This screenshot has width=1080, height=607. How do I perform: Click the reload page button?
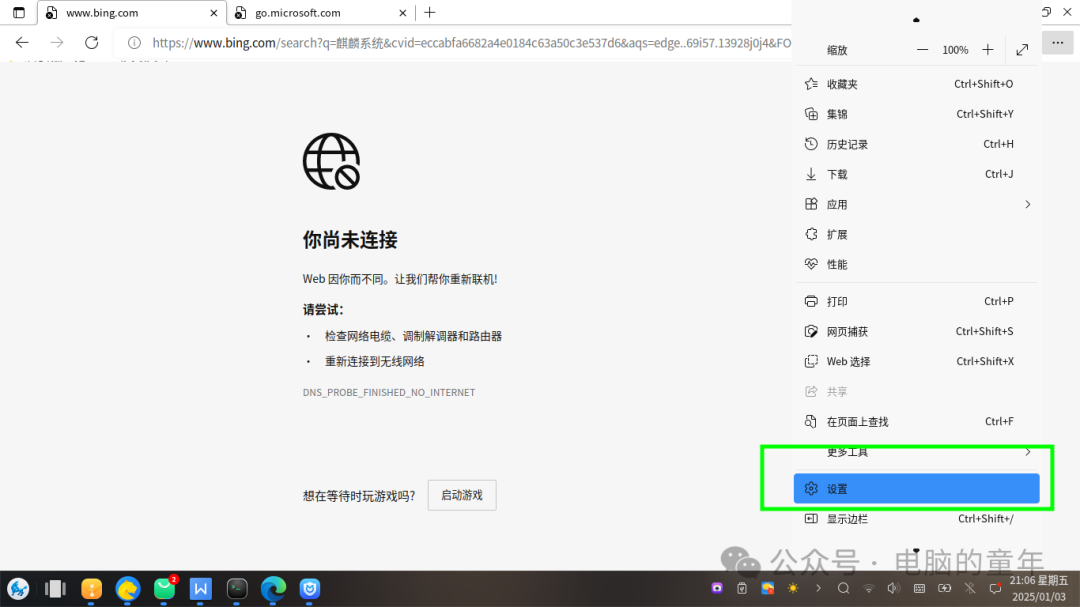91,43
